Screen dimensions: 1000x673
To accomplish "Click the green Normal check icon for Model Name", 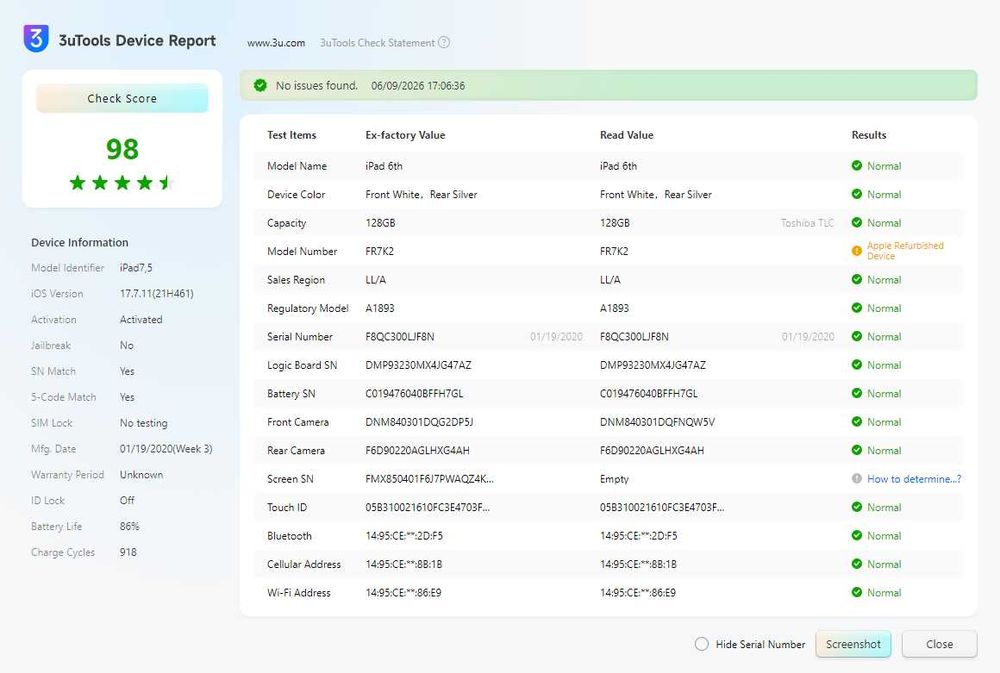I will [x=857, y=166].
